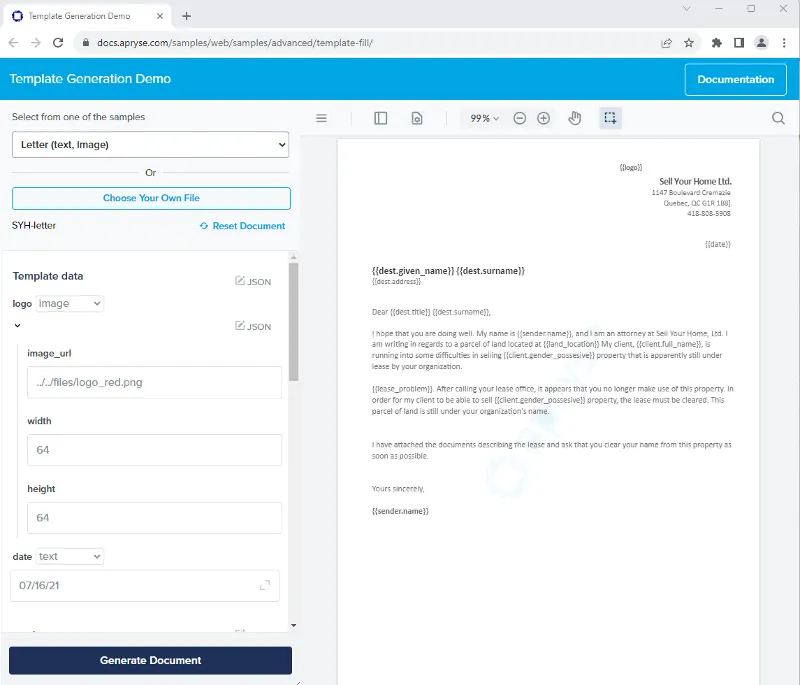
Task: Click the site lock icon
Action: [86, 43]
